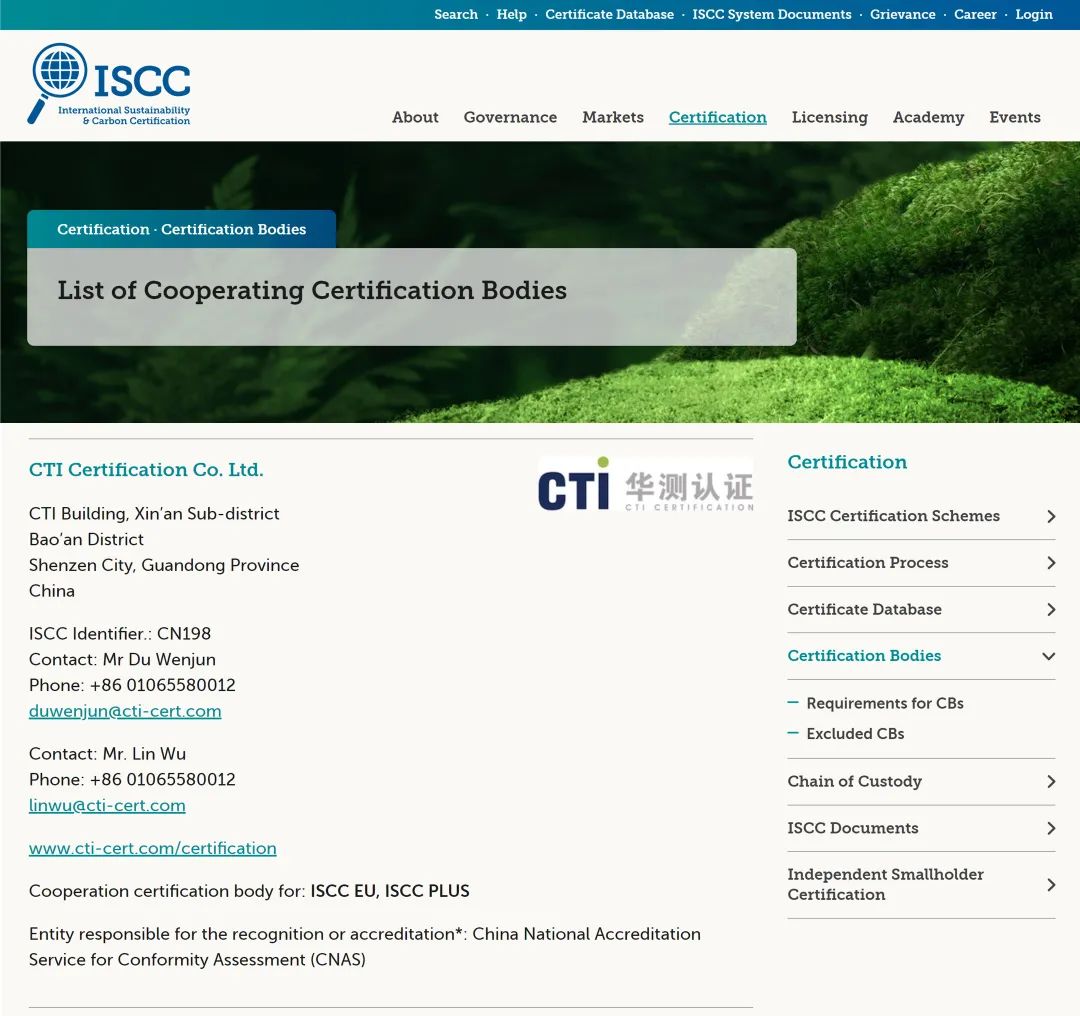1080x1016 pixels.
Task: Open Search in the top bar
Action: [455, 14]
